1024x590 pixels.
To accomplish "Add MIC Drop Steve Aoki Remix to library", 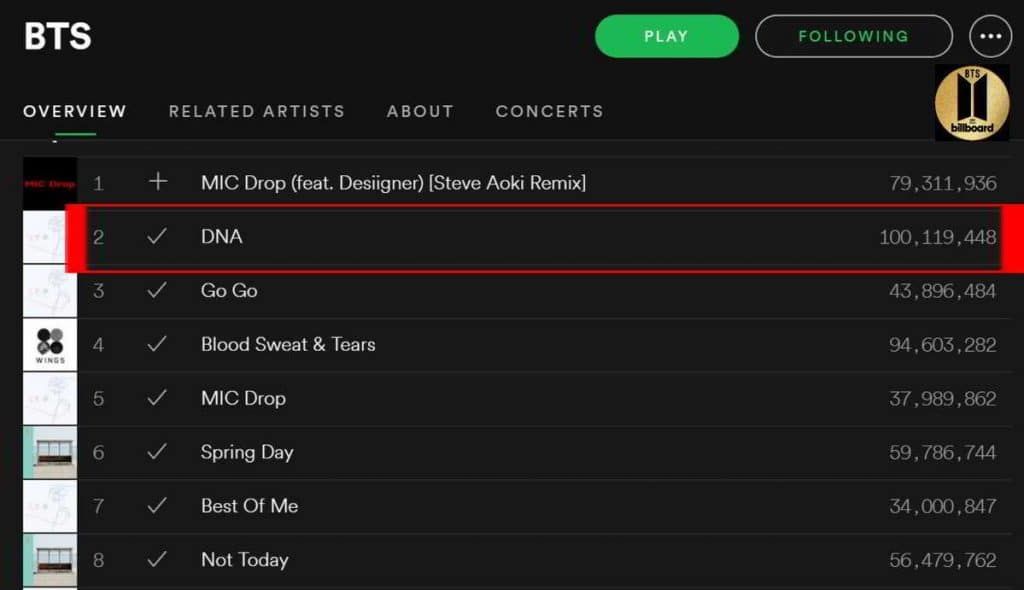I will tap(157, 182).
